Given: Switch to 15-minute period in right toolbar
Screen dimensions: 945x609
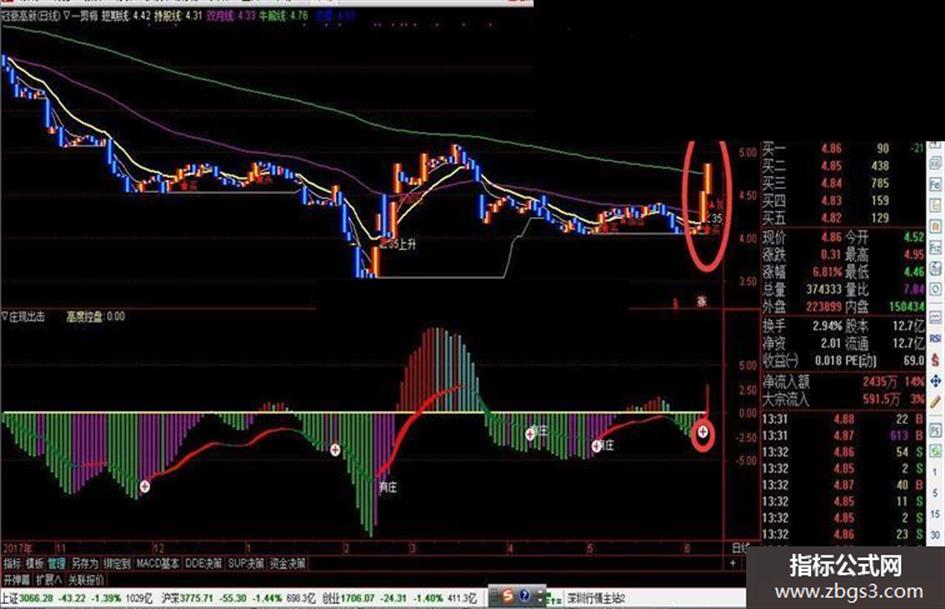Looking at the screenshot, I should click(935, 514).
